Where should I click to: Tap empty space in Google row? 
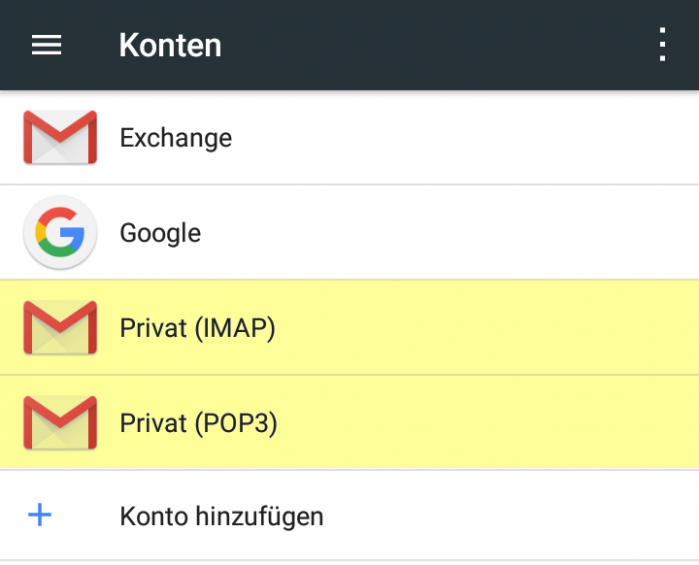click(480, 233)
